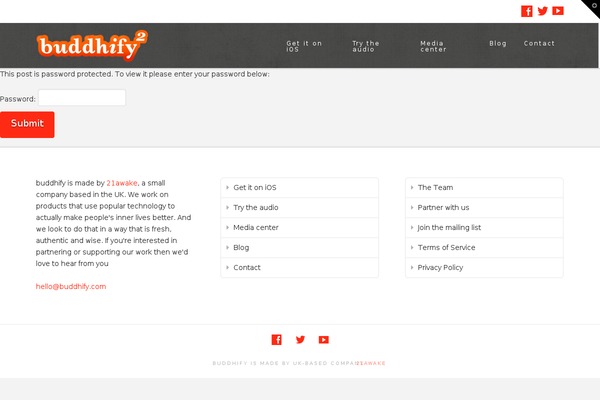The image size is (600, 400).
Task: Go to Contact in the navigation bar
Action: pyautogui.click(x=539, y=43)
